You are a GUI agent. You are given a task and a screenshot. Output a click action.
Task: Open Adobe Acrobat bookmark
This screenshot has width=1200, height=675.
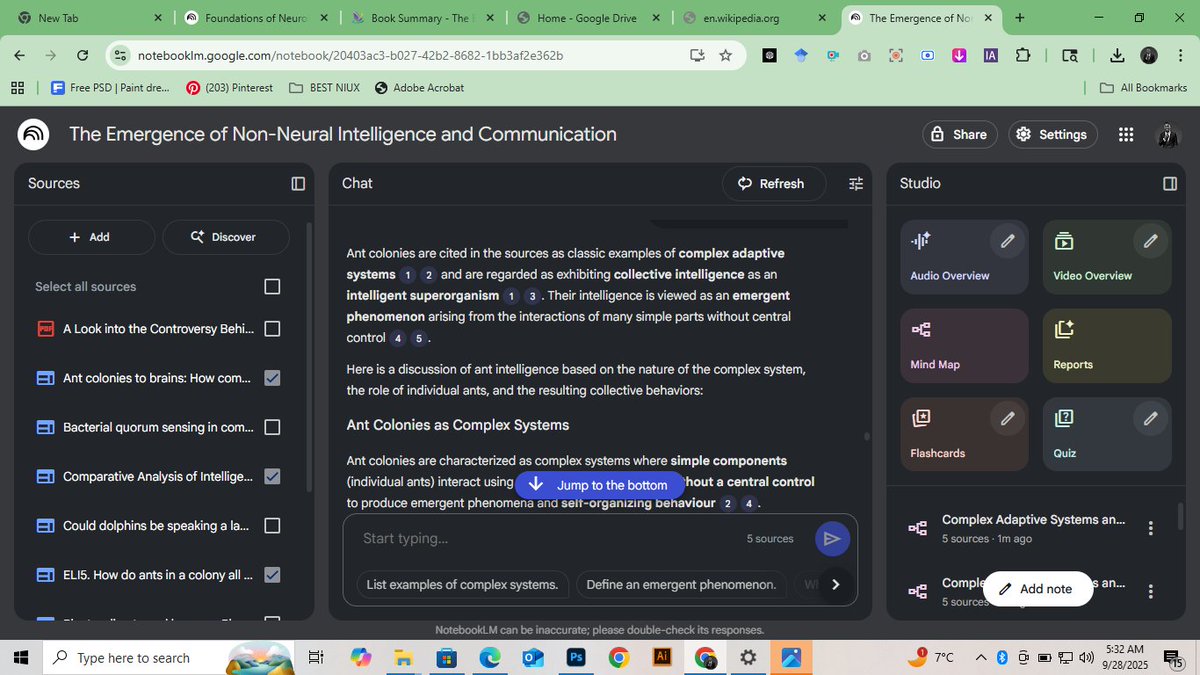coord(419,88)
